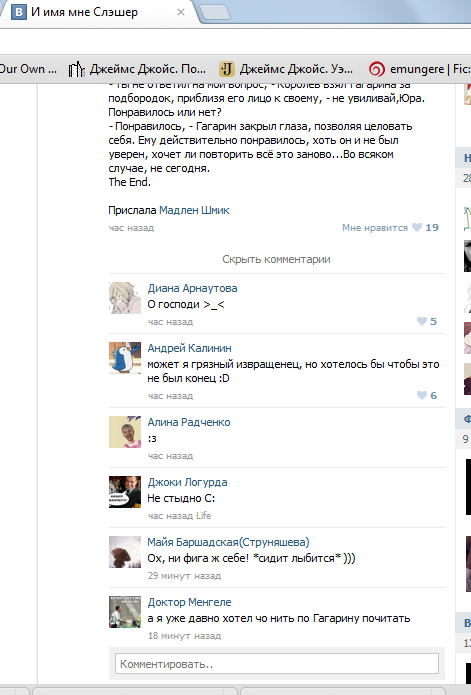This screenshot has height=695, width=471.
Task: Close the И имя мне Слэшер tab
Action: coord(181,12)
